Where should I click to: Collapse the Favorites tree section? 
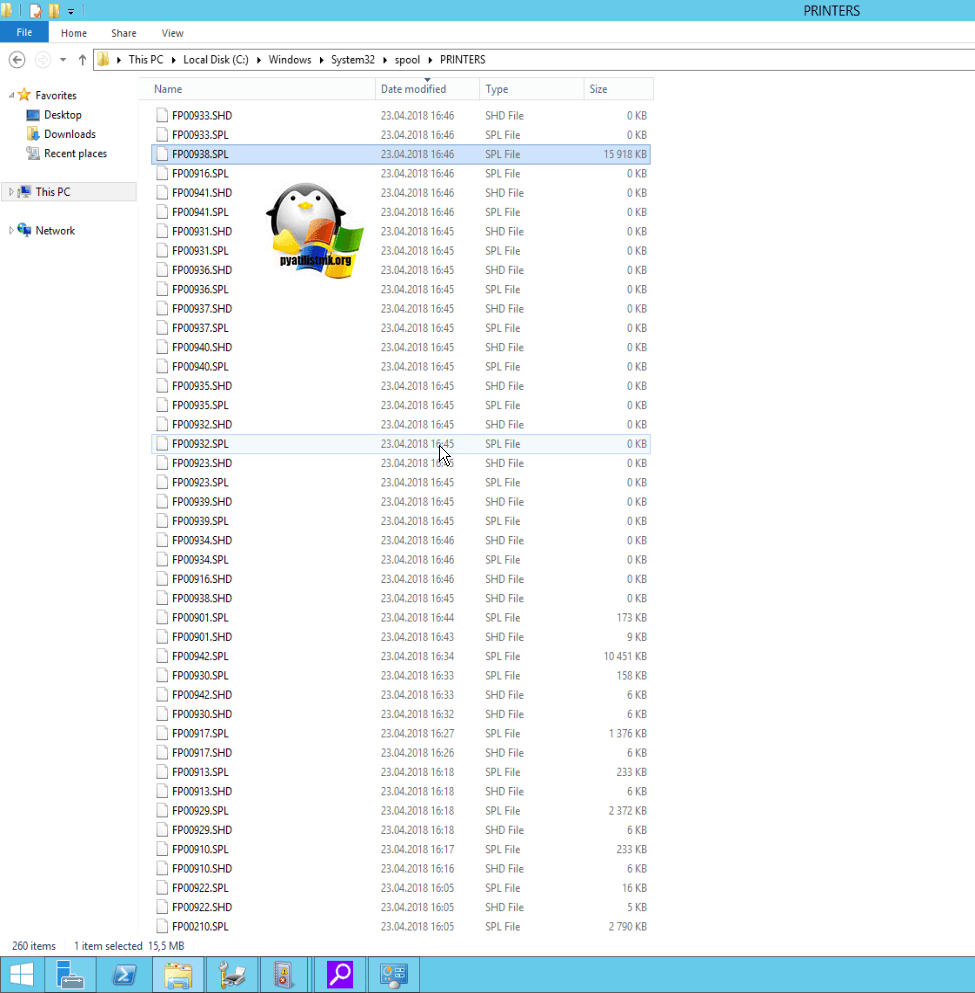coord(11,96)
